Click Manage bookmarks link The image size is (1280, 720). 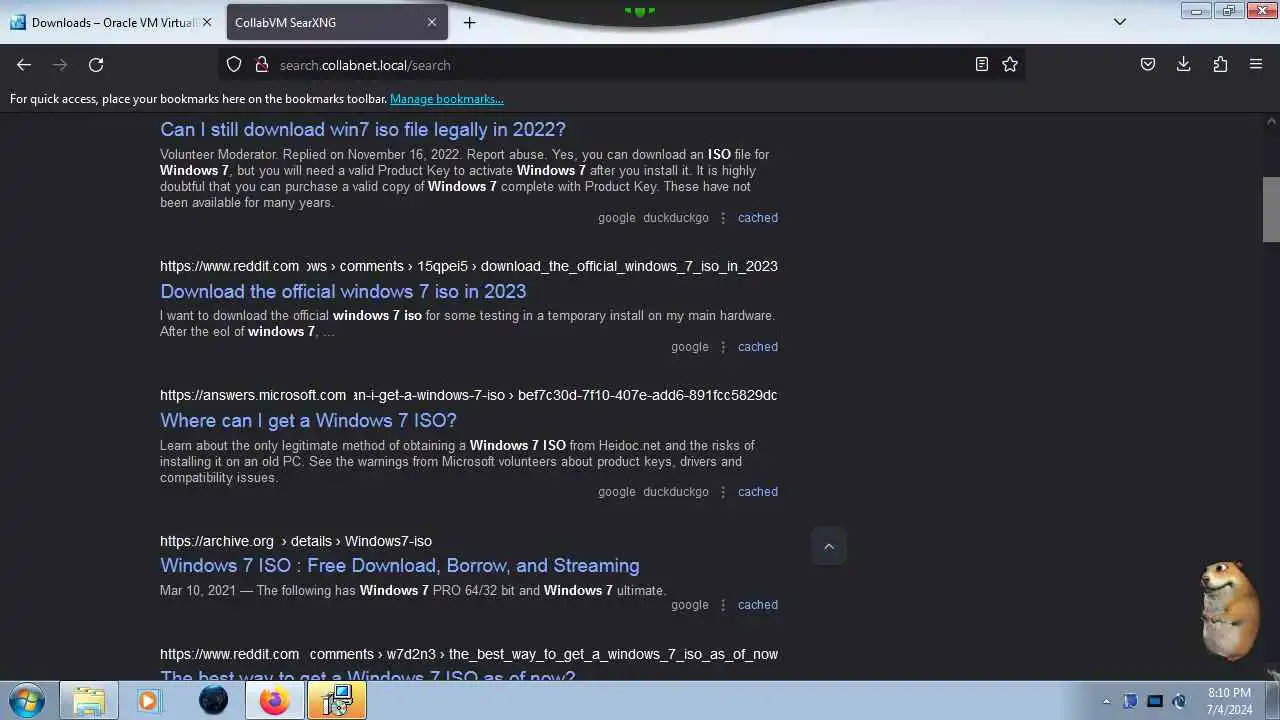coord(447,99)
